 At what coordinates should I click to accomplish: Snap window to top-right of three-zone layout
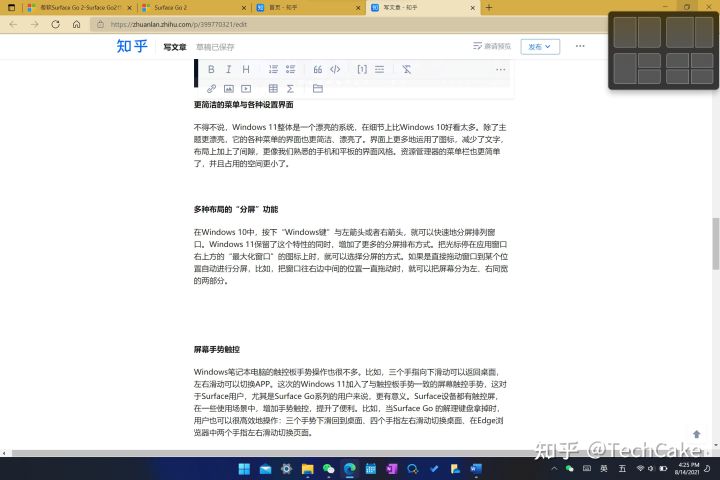click(649, 60)
